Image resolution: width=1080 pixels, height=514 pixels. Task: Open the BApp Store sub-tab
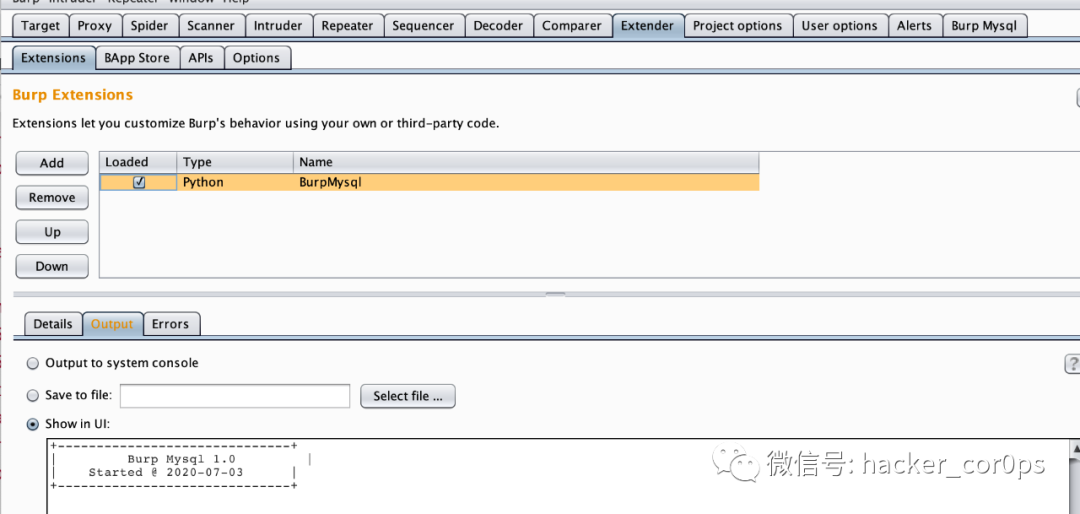[x=137, y=58]
